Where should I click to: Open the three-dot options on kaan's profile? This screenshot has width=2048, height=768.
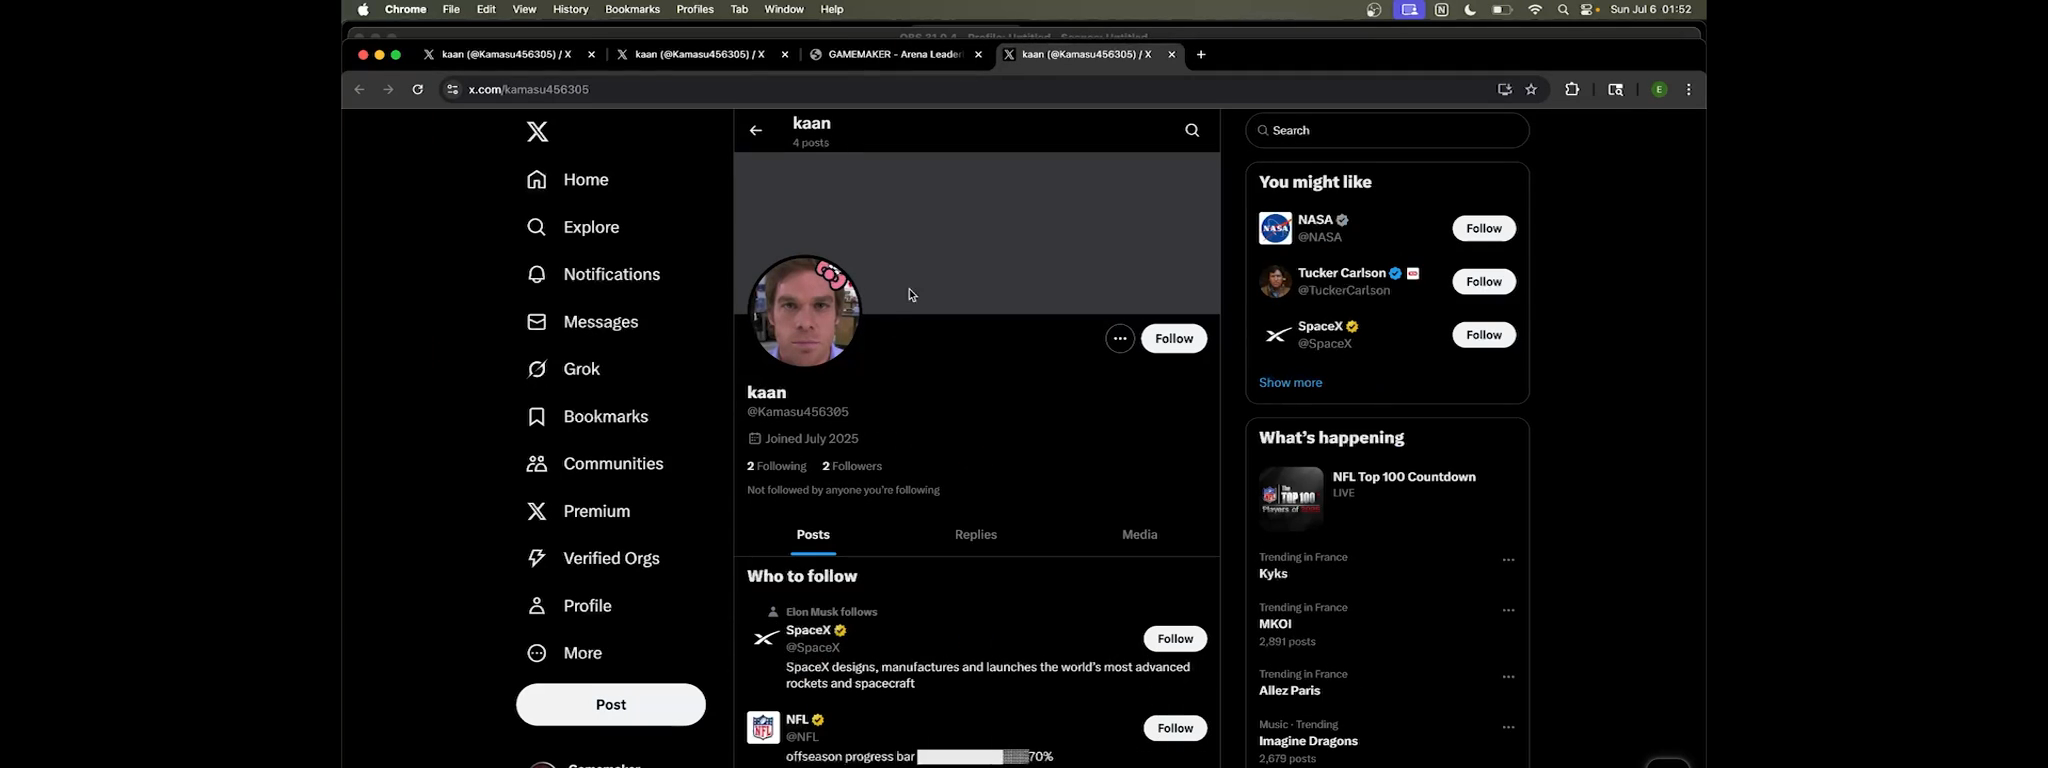[1120, 339]
